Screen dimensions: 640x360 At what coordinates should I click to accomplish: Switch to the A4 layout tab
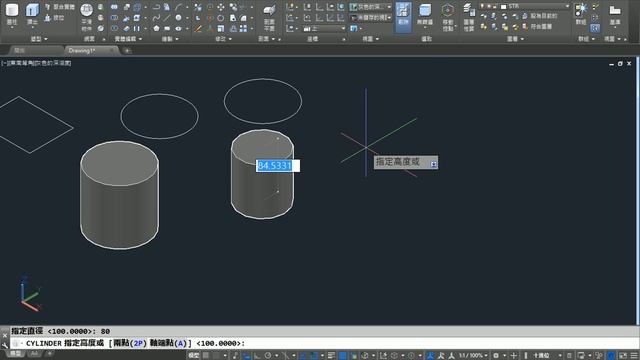click(x=35, y=353)
